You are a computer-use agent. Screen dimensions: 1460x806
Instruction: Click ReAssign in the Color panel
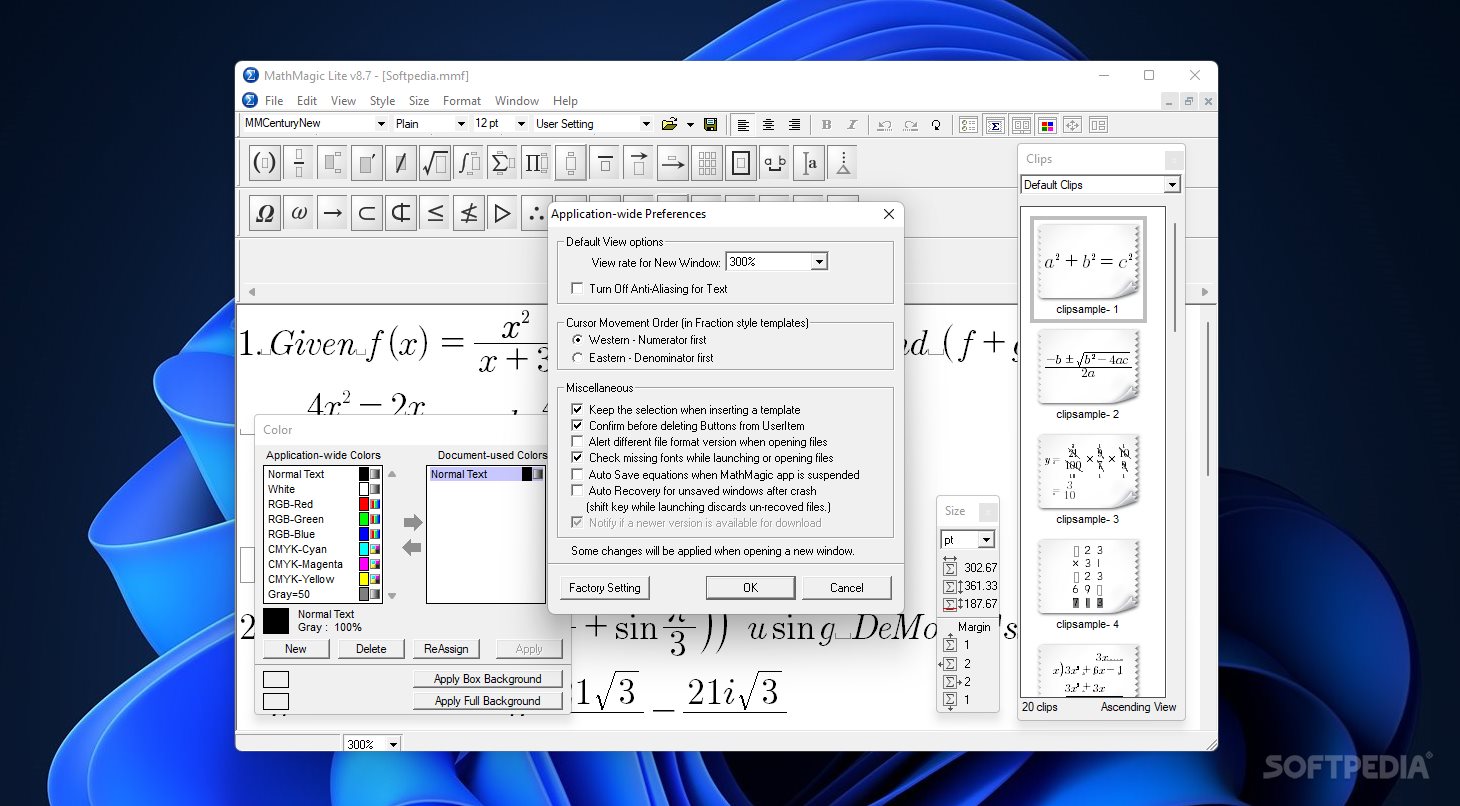pyautogui.click(x=447, y=648)
